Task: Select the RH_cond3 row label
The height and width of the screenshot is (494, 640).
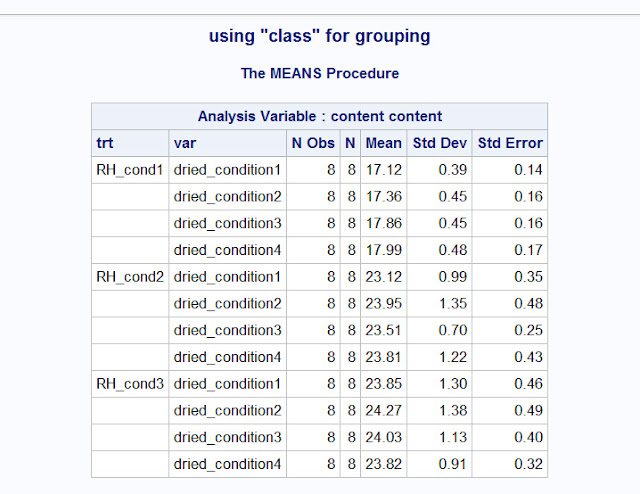Action: point(130,384)
